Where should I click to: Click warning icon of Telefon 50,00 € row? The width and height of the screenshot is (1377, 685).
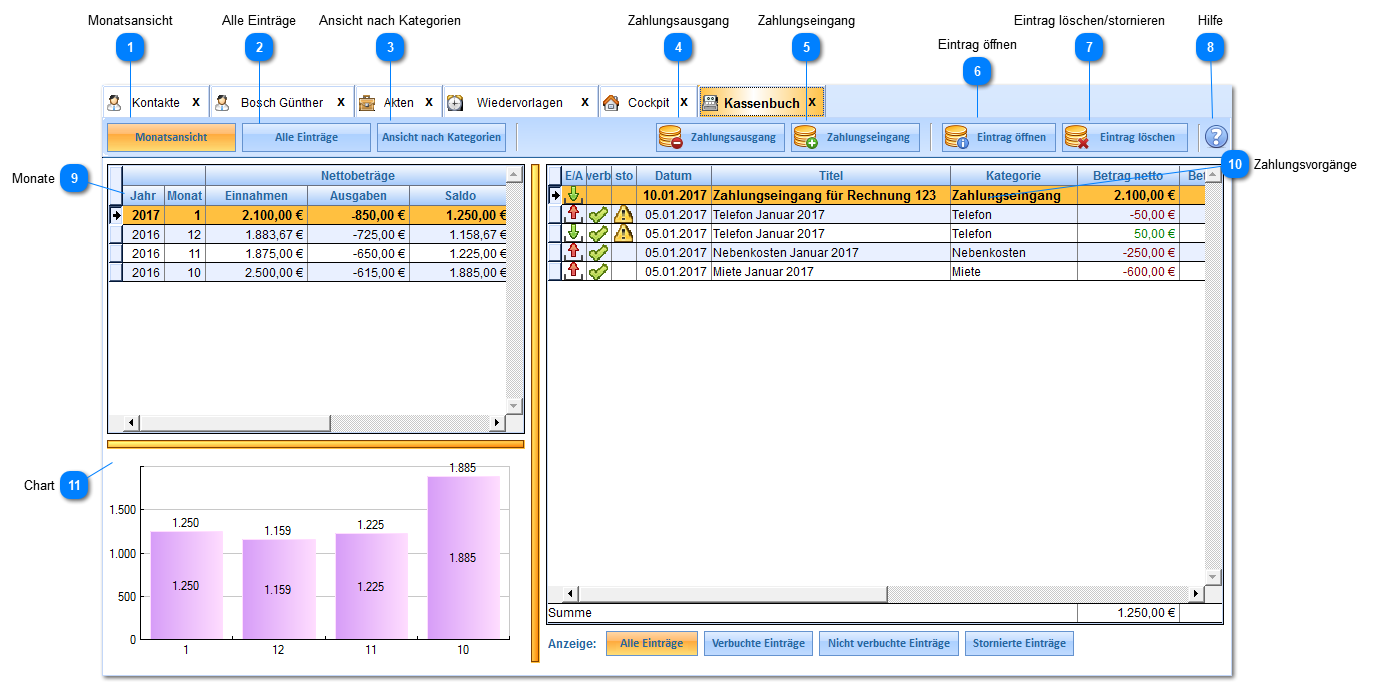tap(624, 233)
